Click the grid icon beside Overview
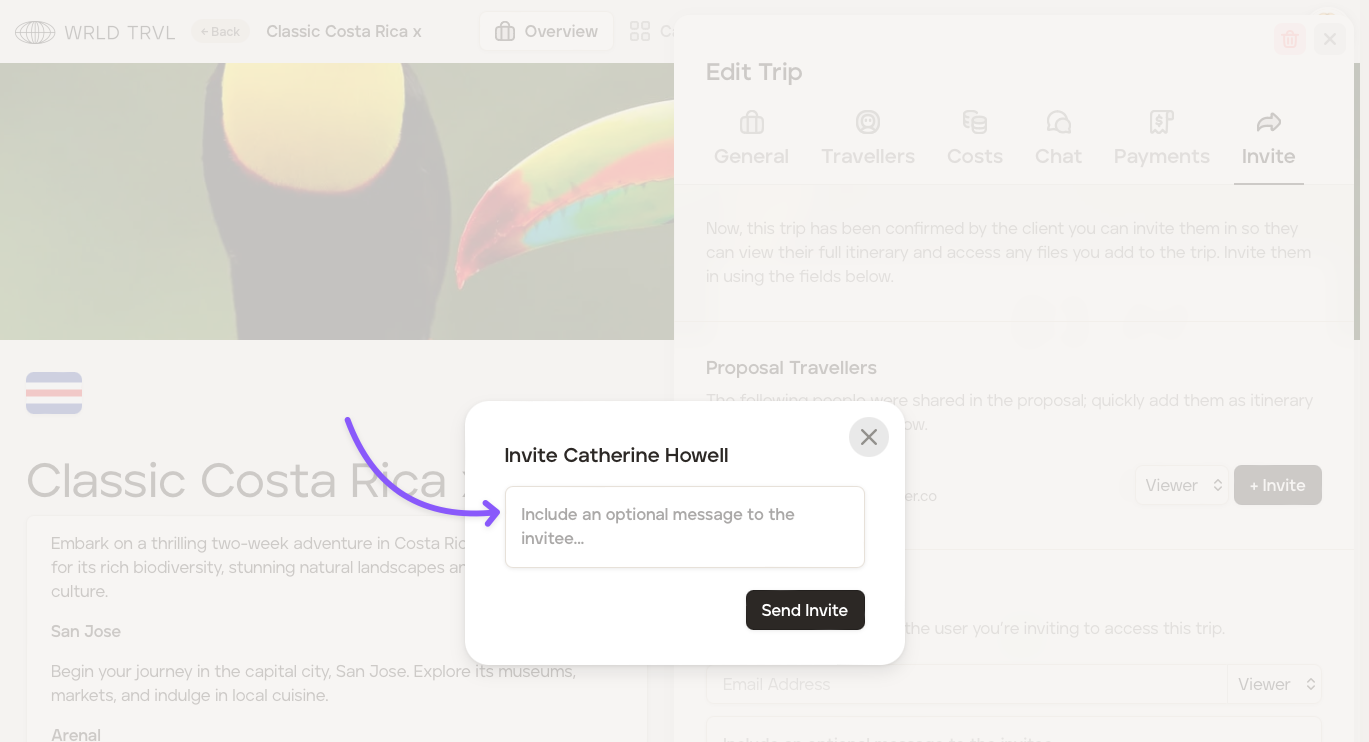Viewport: 1369px width, 742px height. [x=640, y=32]
